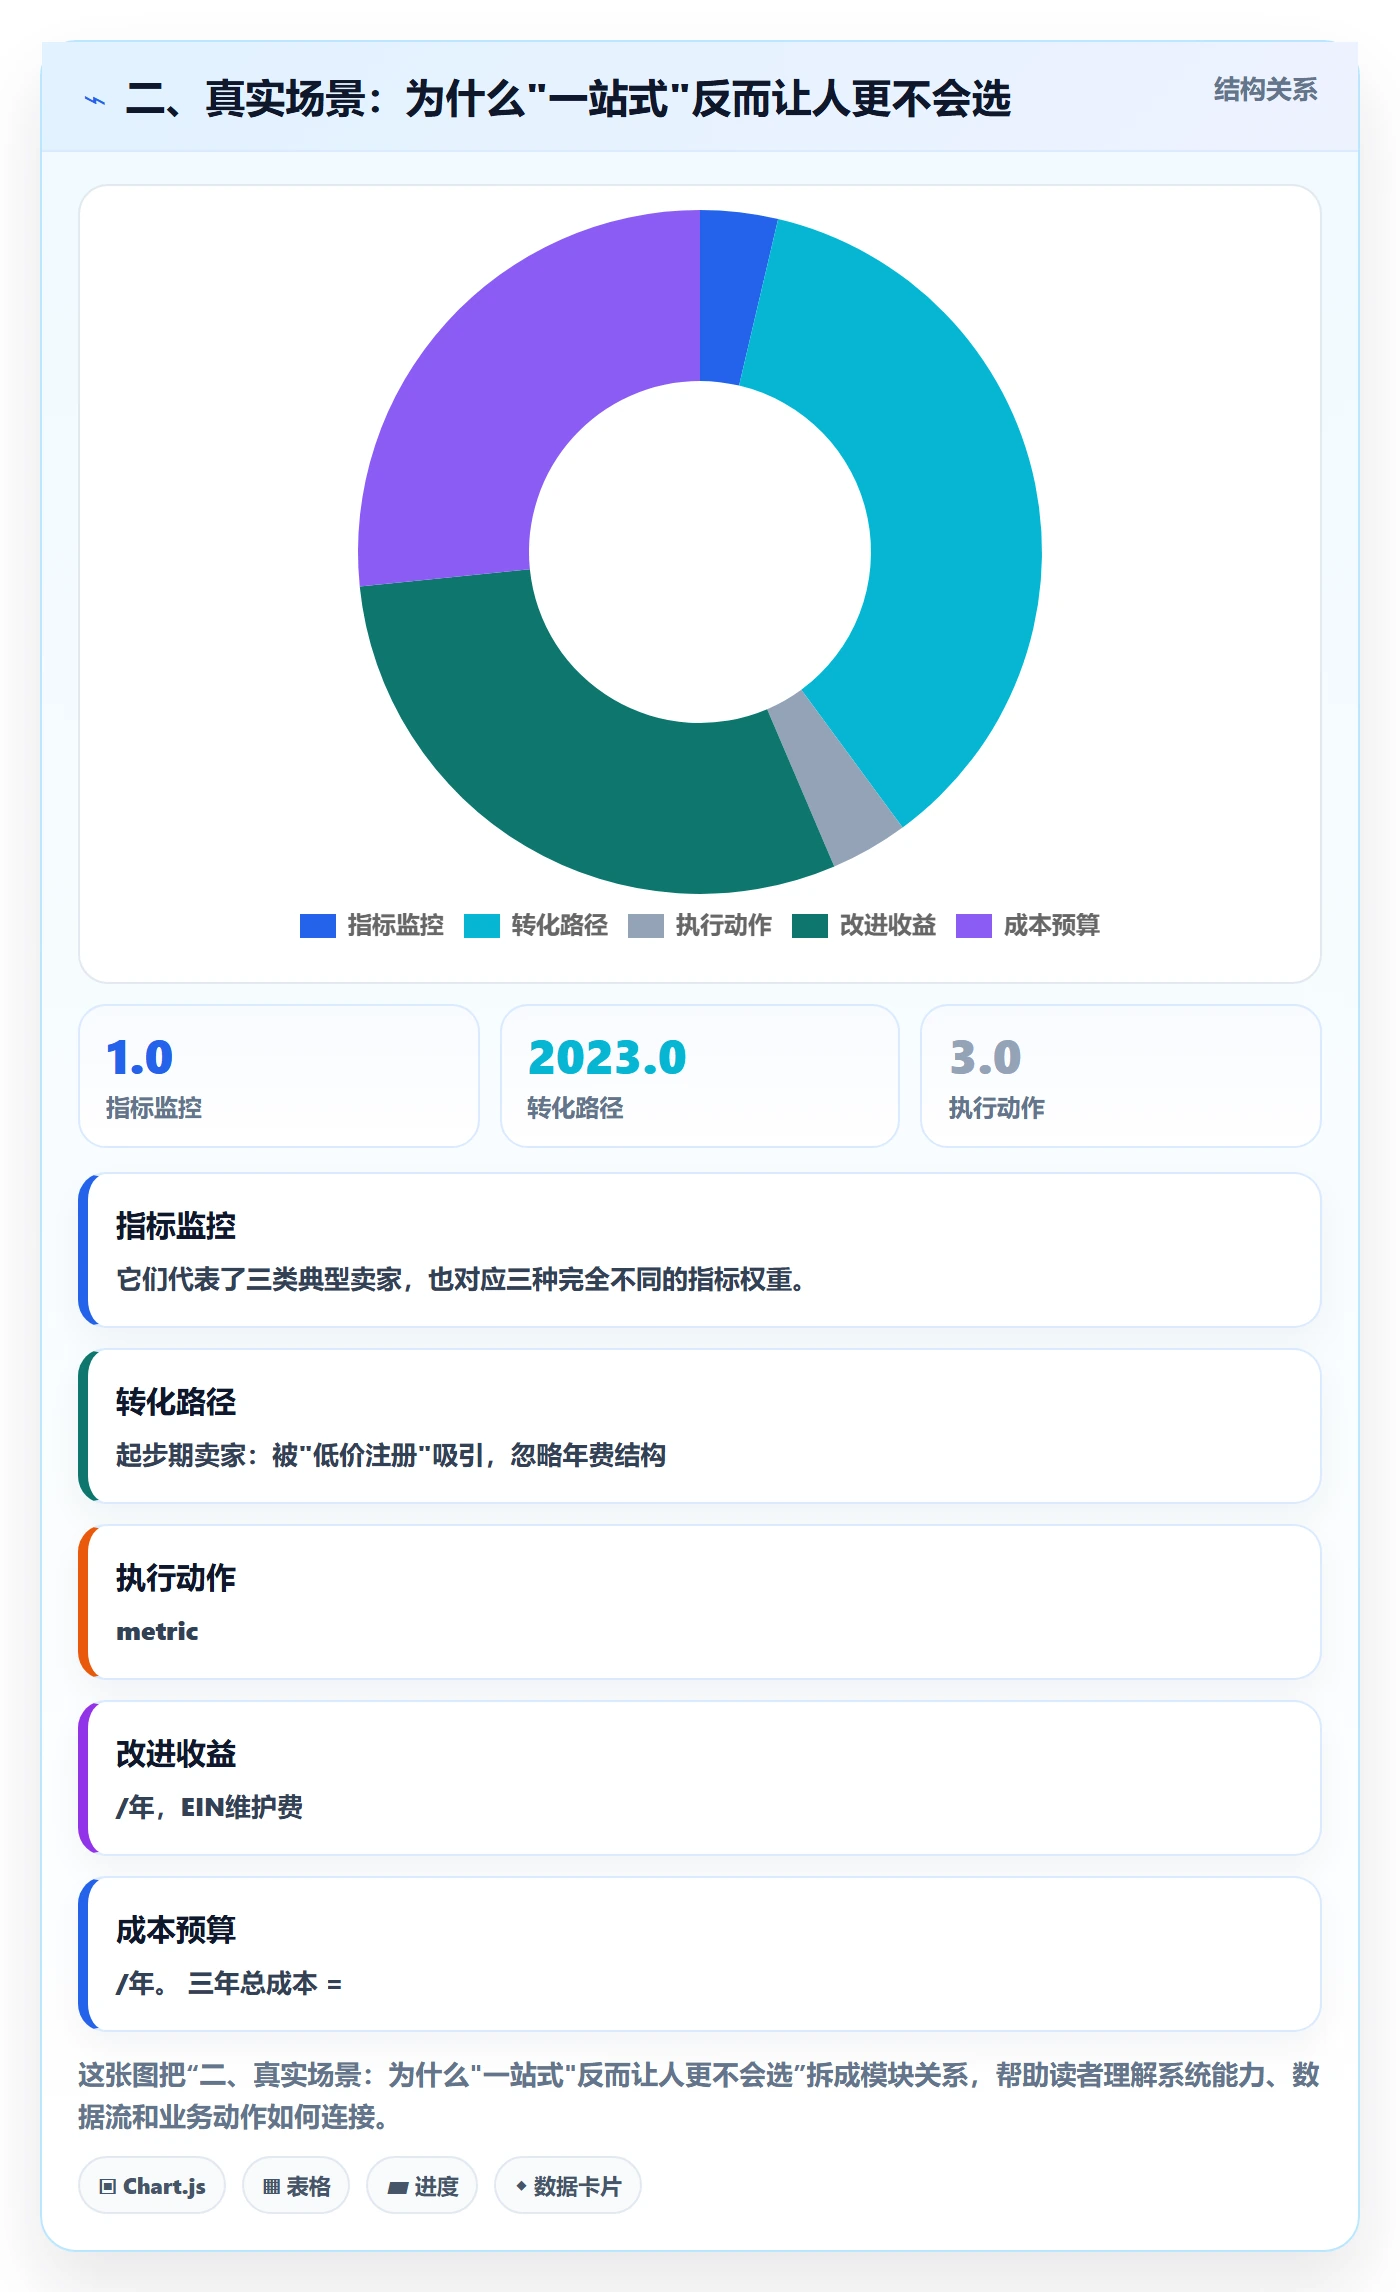Viewport: 1400px width, 2292px height.
Task: Click the grid icon in 表格 chip
Action: [271, 2187]
